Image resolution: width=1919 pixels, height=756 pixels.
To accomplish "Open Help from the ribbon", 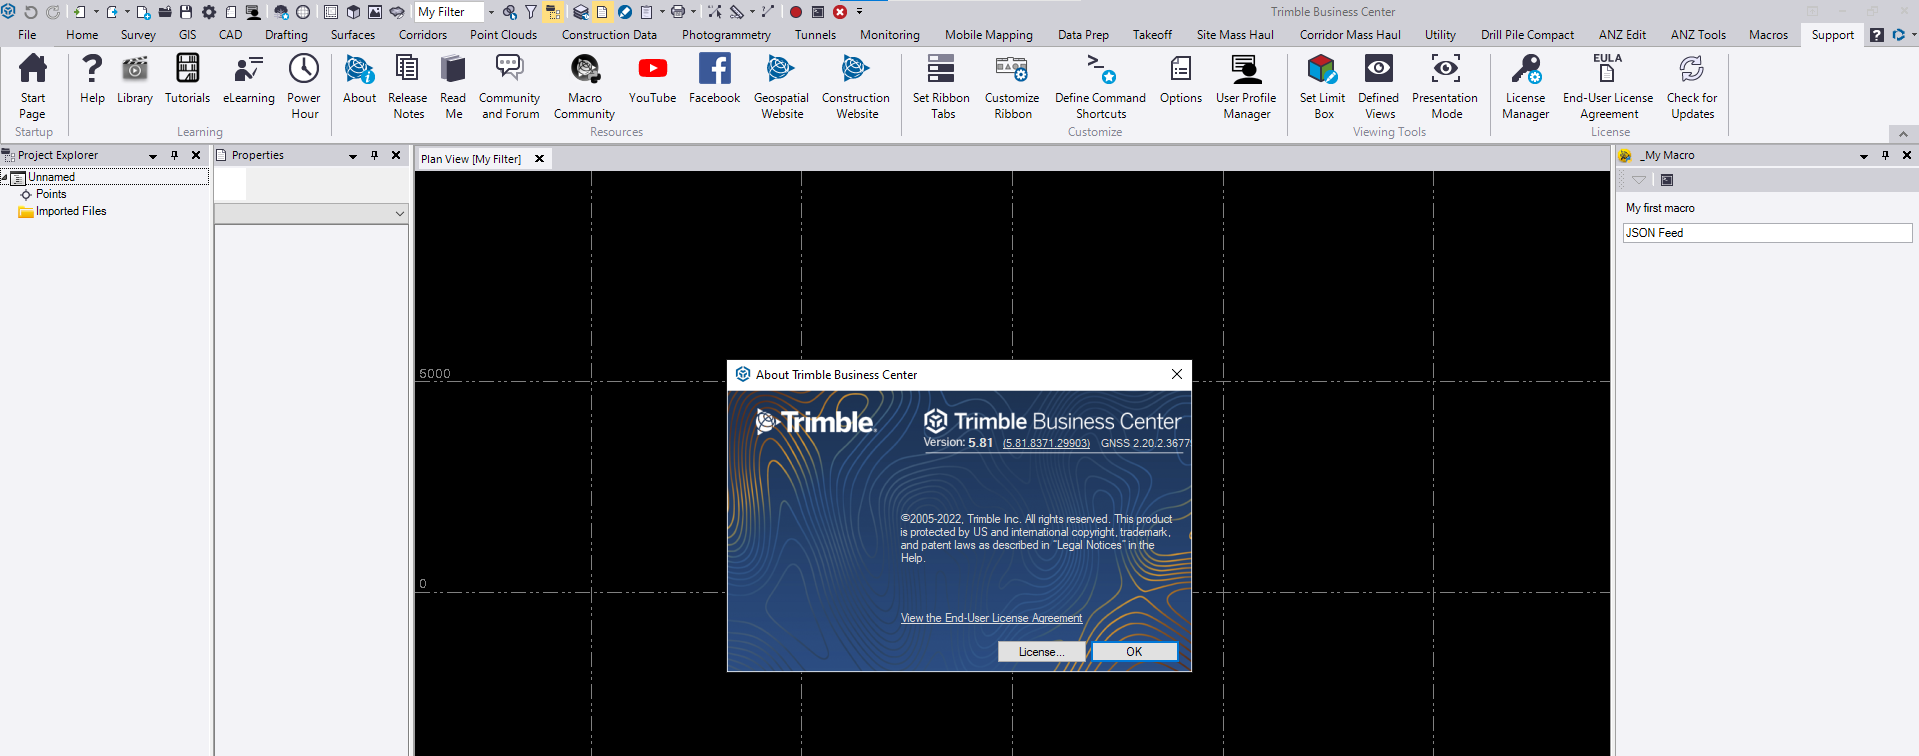I will pos(92,80).
